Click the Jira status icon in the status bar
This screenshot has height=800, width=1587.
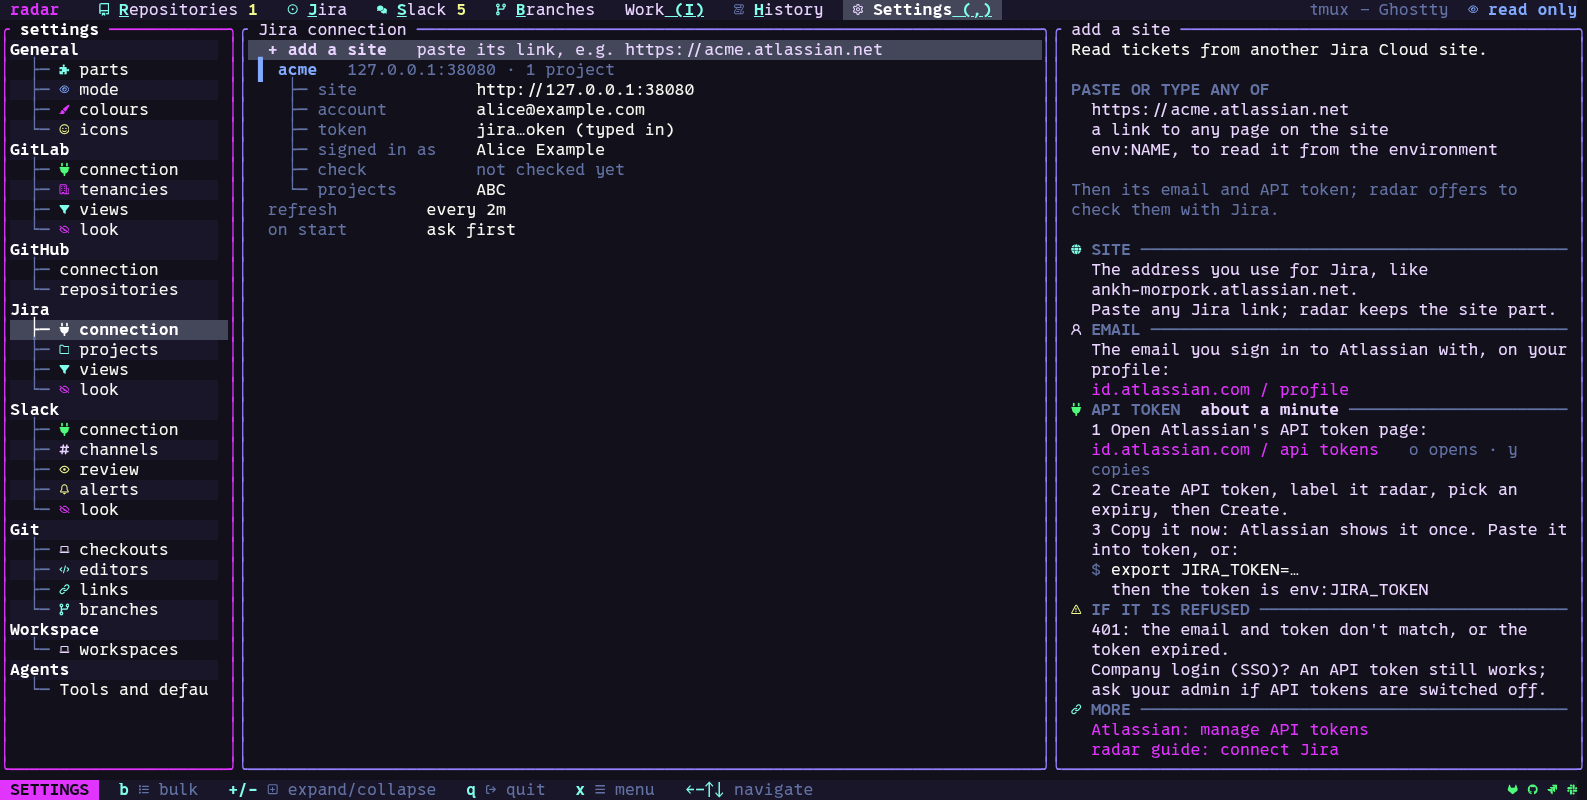1553,790
